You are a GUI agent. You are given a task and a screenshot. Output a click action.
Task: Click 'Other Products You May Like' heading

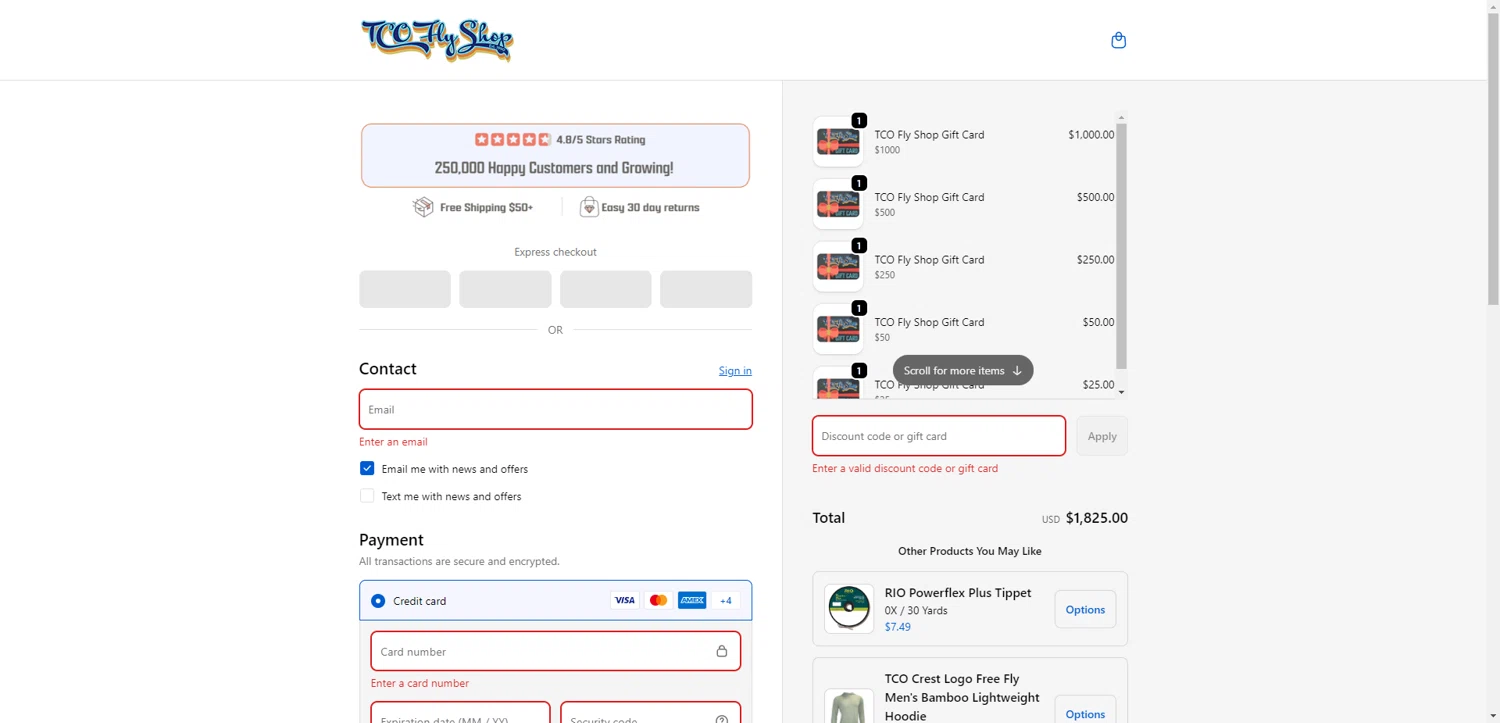tap(970, 551)
